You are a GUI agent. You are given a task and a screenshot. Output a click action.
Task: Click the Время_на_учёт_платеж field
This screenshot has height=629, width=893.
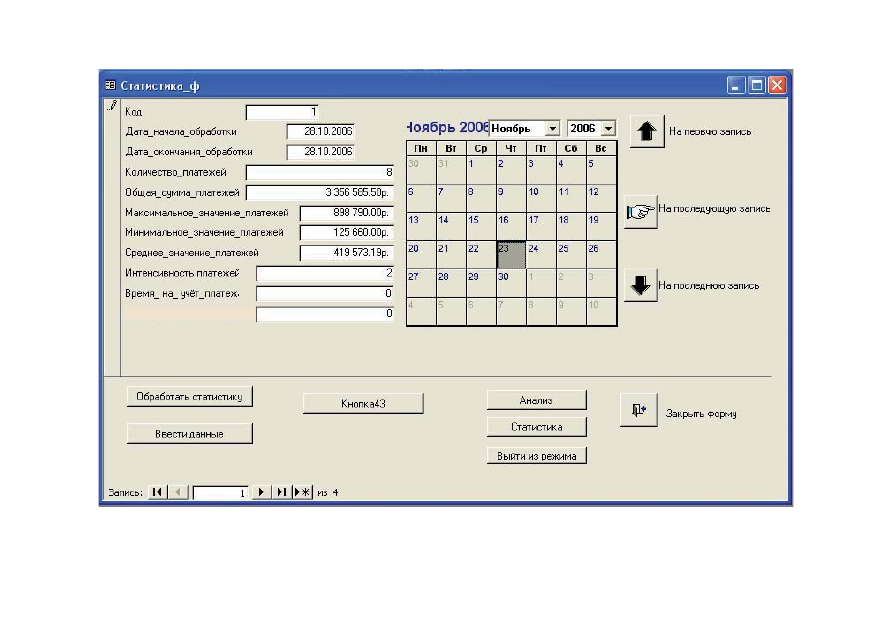point(325,293)
